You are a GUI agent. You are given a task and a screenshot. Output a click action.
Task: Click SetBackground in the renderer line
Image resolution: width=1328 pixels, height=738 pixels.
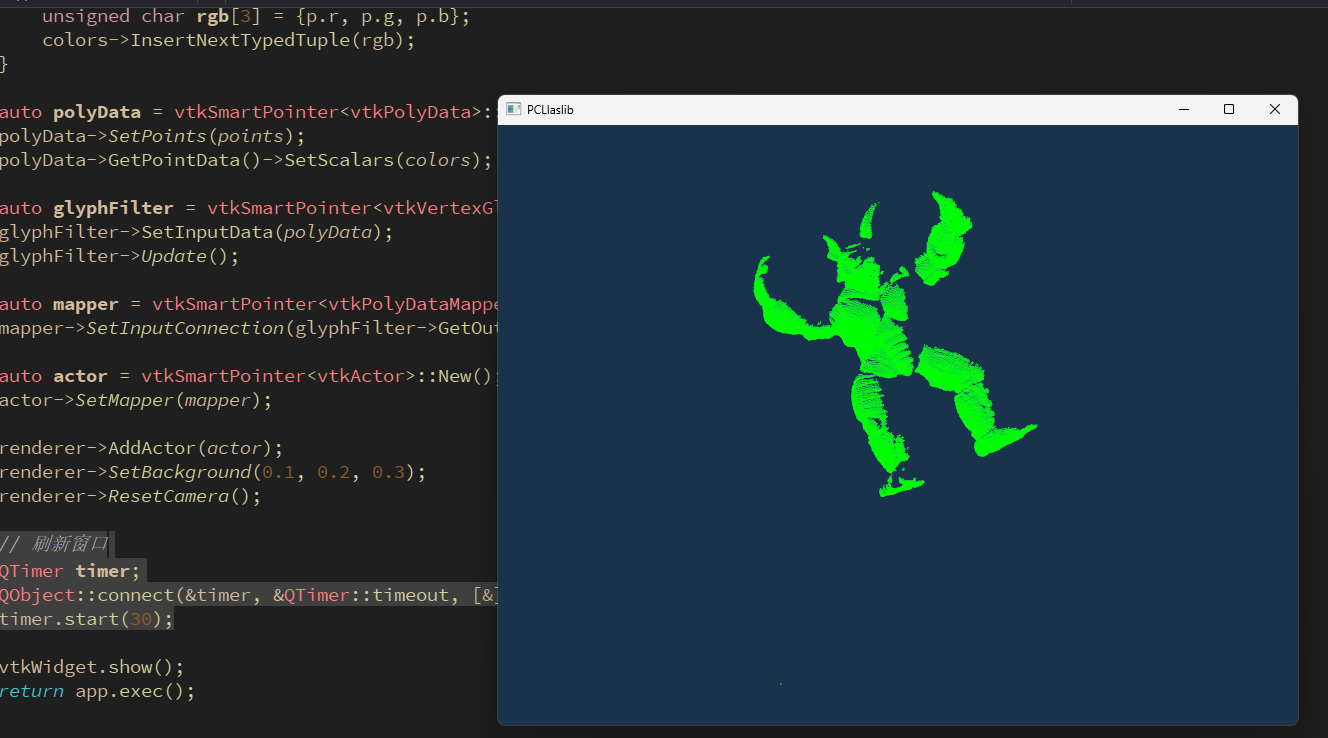(x=179, y=472)
